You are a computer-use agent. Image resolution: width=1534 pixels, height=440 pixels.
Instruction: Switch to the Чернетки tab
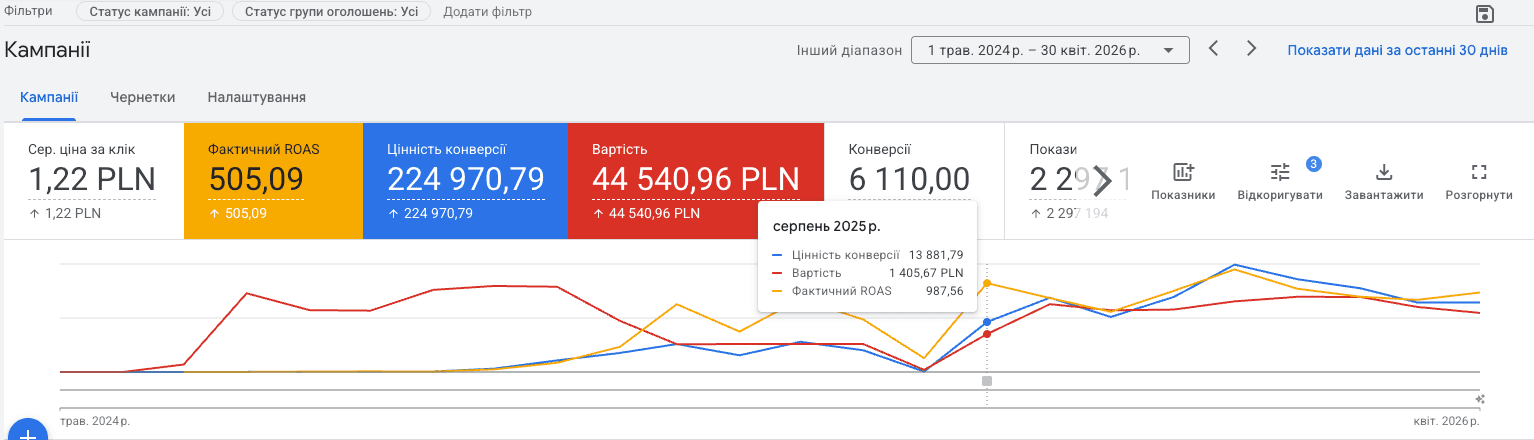[143, 97]
